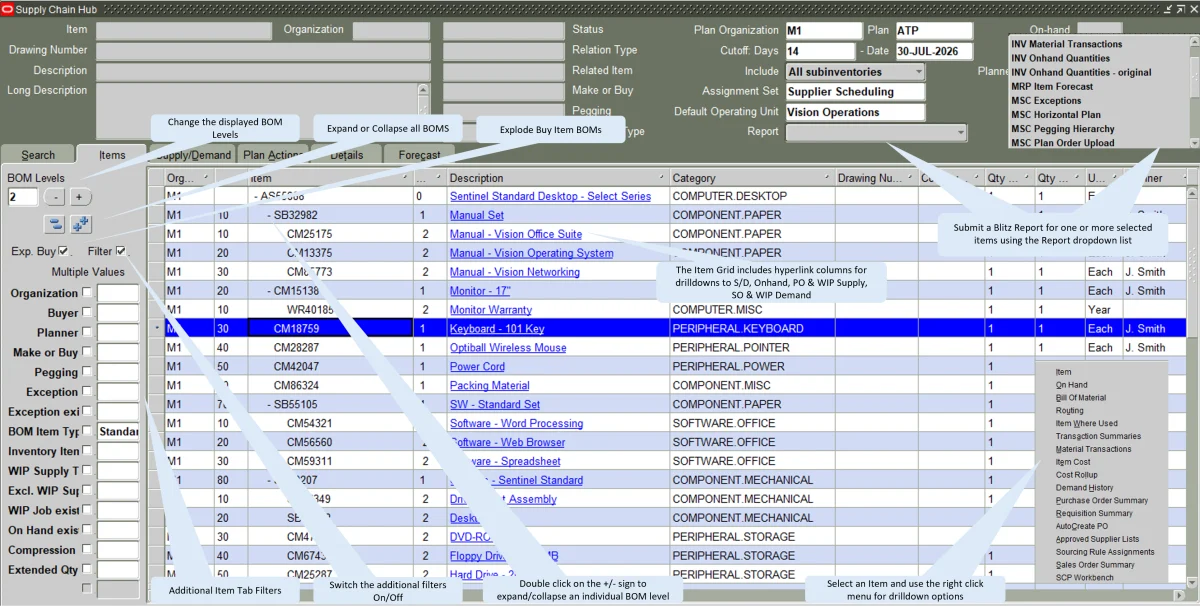Viewport: 1200px width, 610px height.
Task: Click the Cutoff Days field showing 14
Action: tap(820, 51)
